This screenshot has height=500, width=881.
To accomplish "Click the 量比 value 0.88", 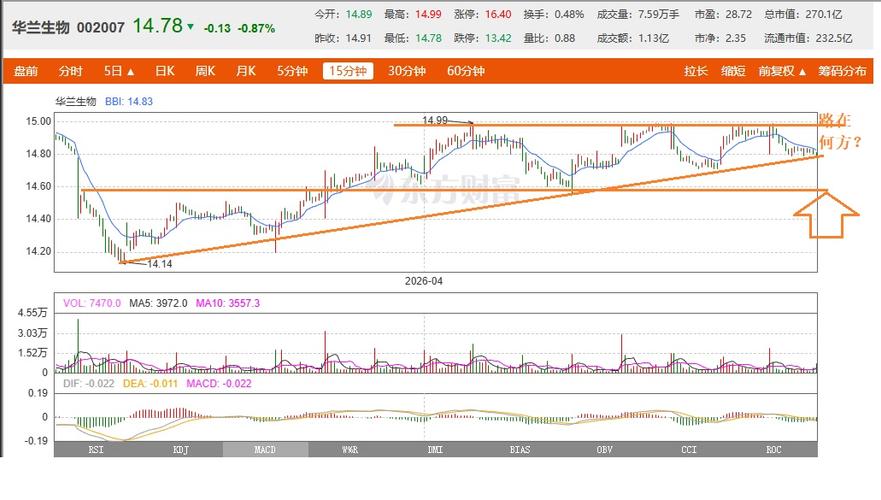I will click(x=565, y=38).
